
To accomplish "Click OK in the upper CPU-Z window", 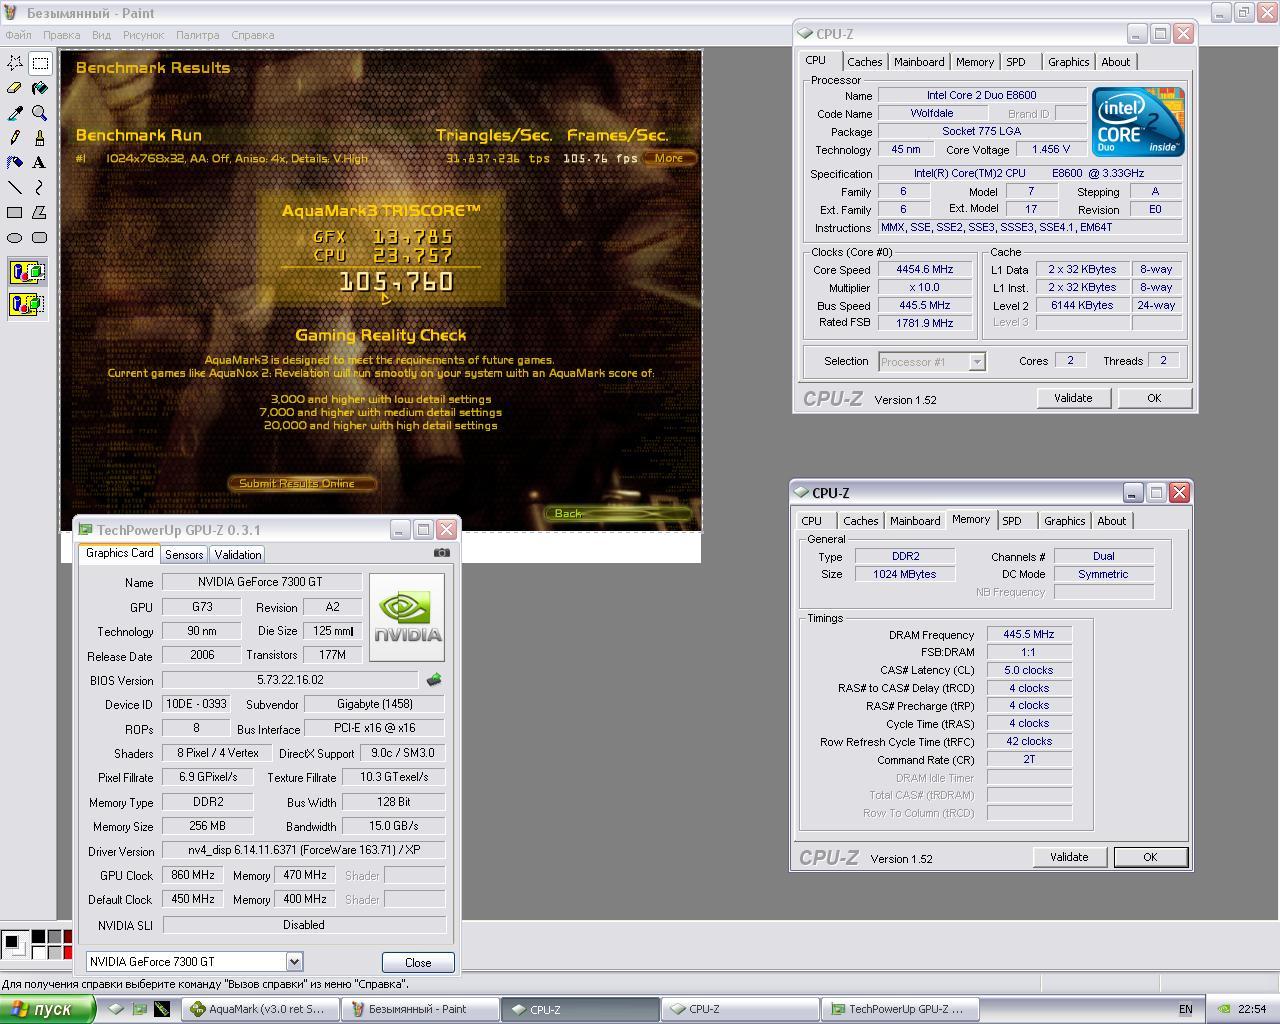I will point(1154,398).
